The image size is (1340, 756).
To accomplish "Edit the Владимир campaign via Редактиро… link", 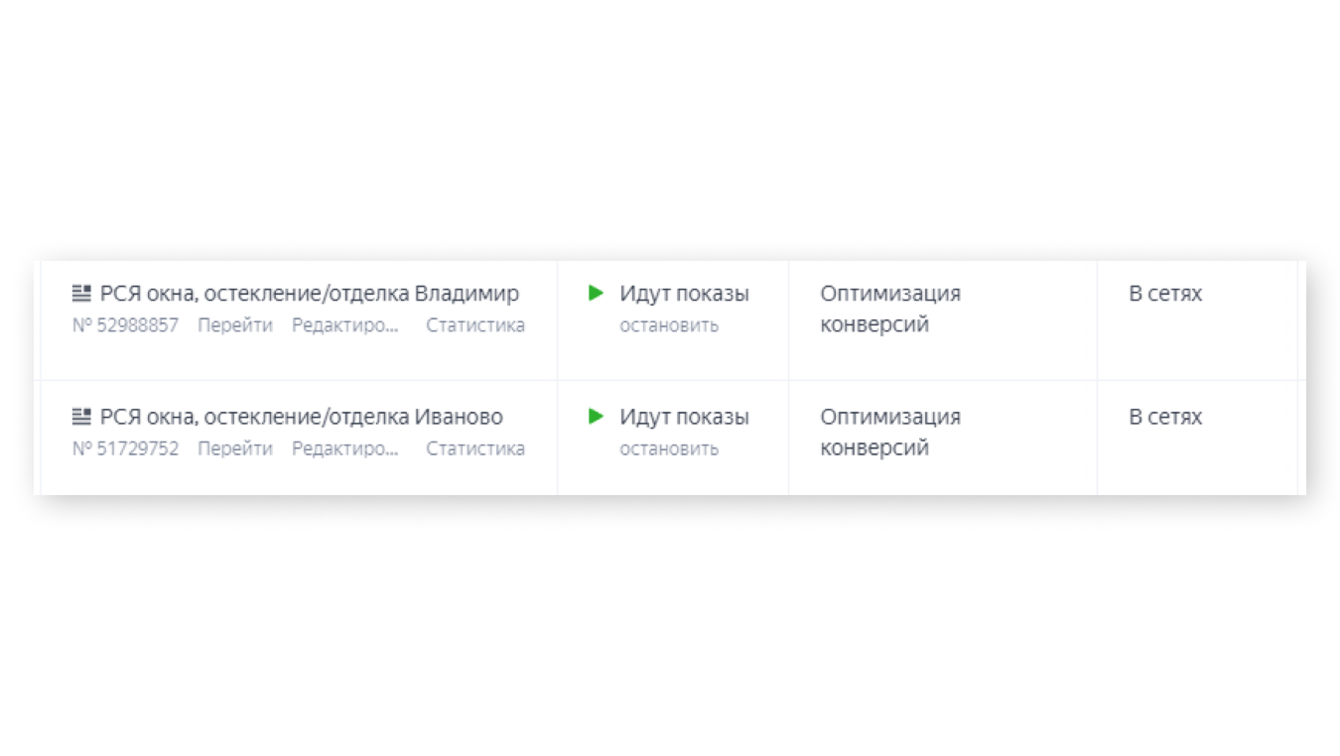I will pyautogui.click(x=345, y=325).
